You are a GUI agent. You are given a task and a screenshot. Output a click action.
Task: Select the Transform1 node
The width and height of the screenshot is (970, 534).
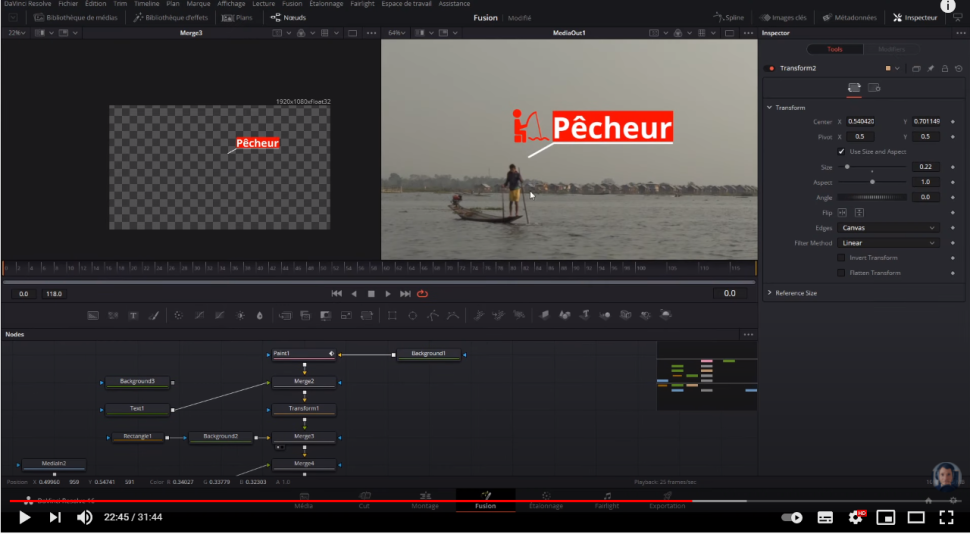click(x=304, y=409)
